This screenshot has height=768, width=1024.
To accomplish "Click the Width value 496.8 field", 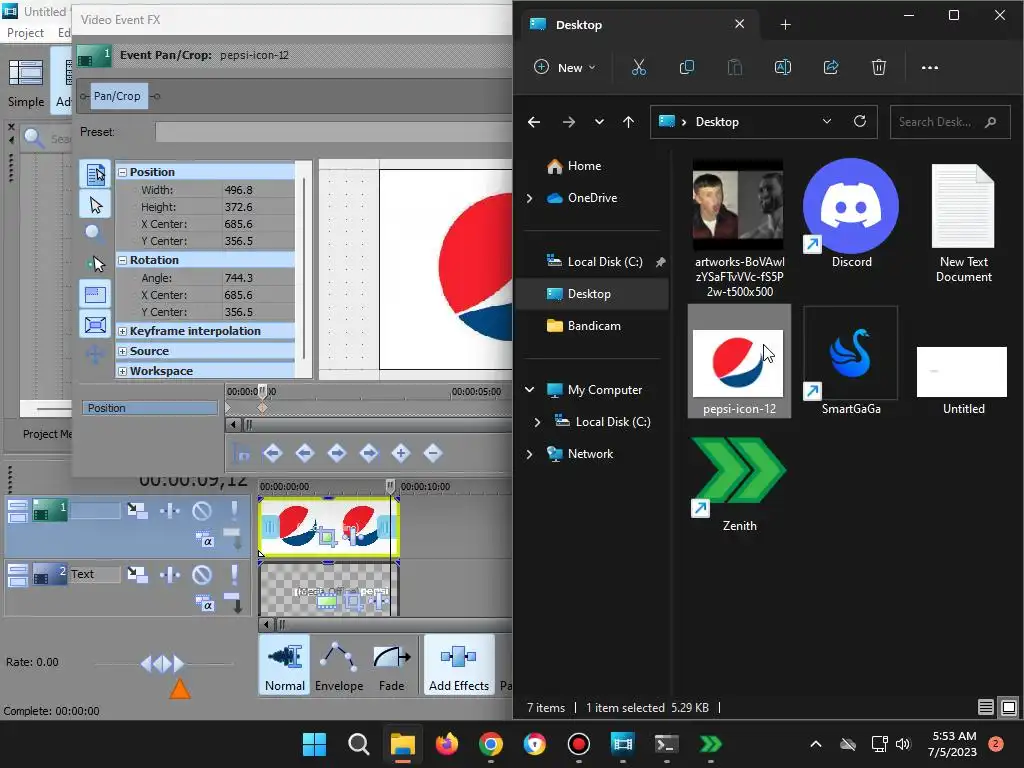I will click(x=258, y=190).
